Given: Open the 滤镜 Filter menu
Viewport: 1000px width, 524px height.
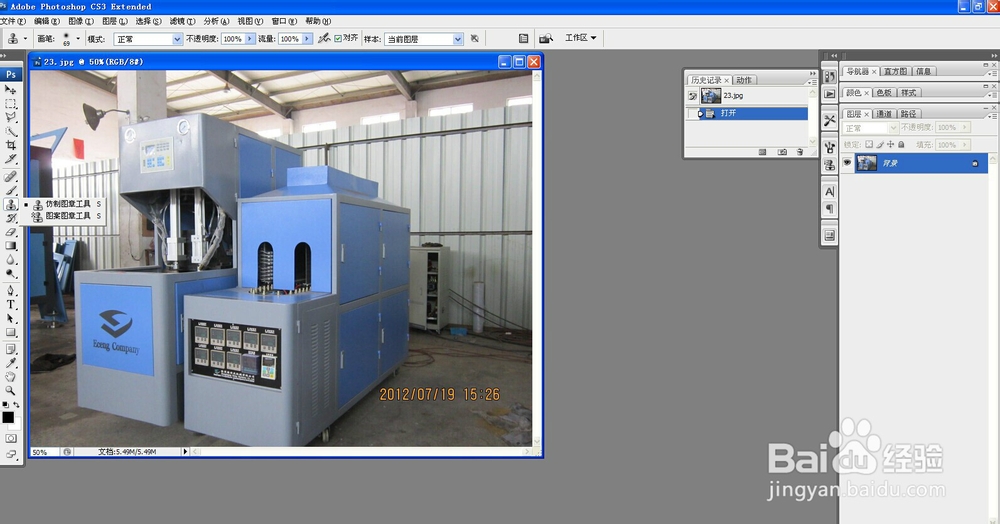Looking at the screenshot, I should point(182,21).
